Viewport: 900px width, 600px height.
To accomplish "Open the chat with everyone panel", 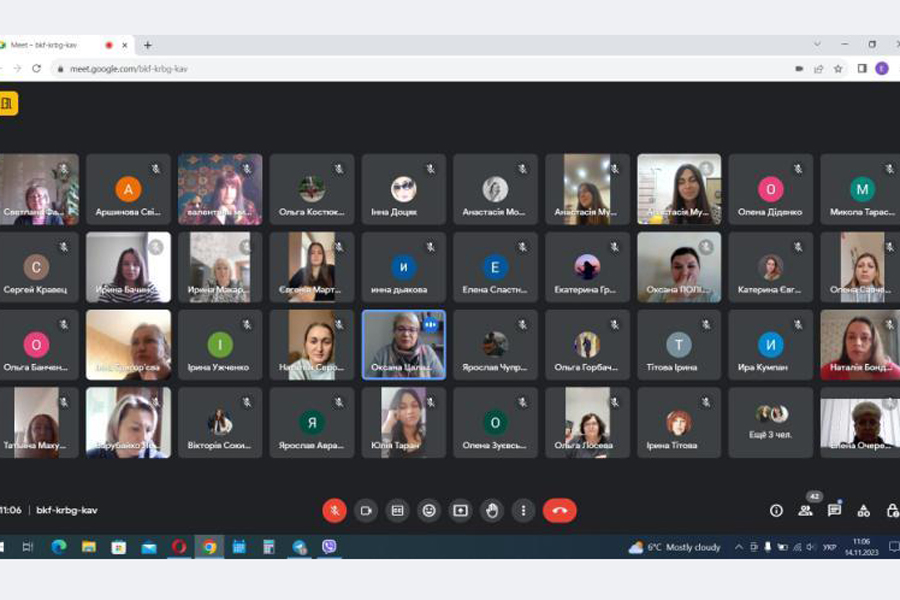I will (x=834, y=510).
